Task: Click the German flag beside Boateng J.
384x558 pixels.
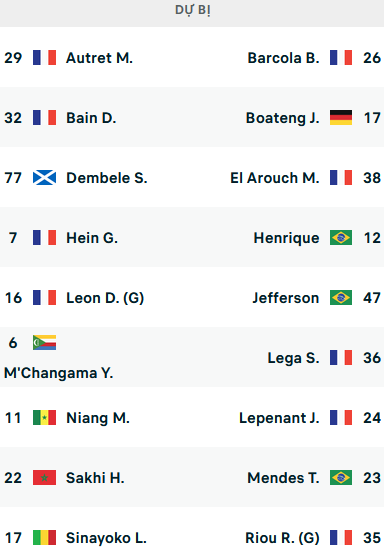Action: [x=341, y=118]
